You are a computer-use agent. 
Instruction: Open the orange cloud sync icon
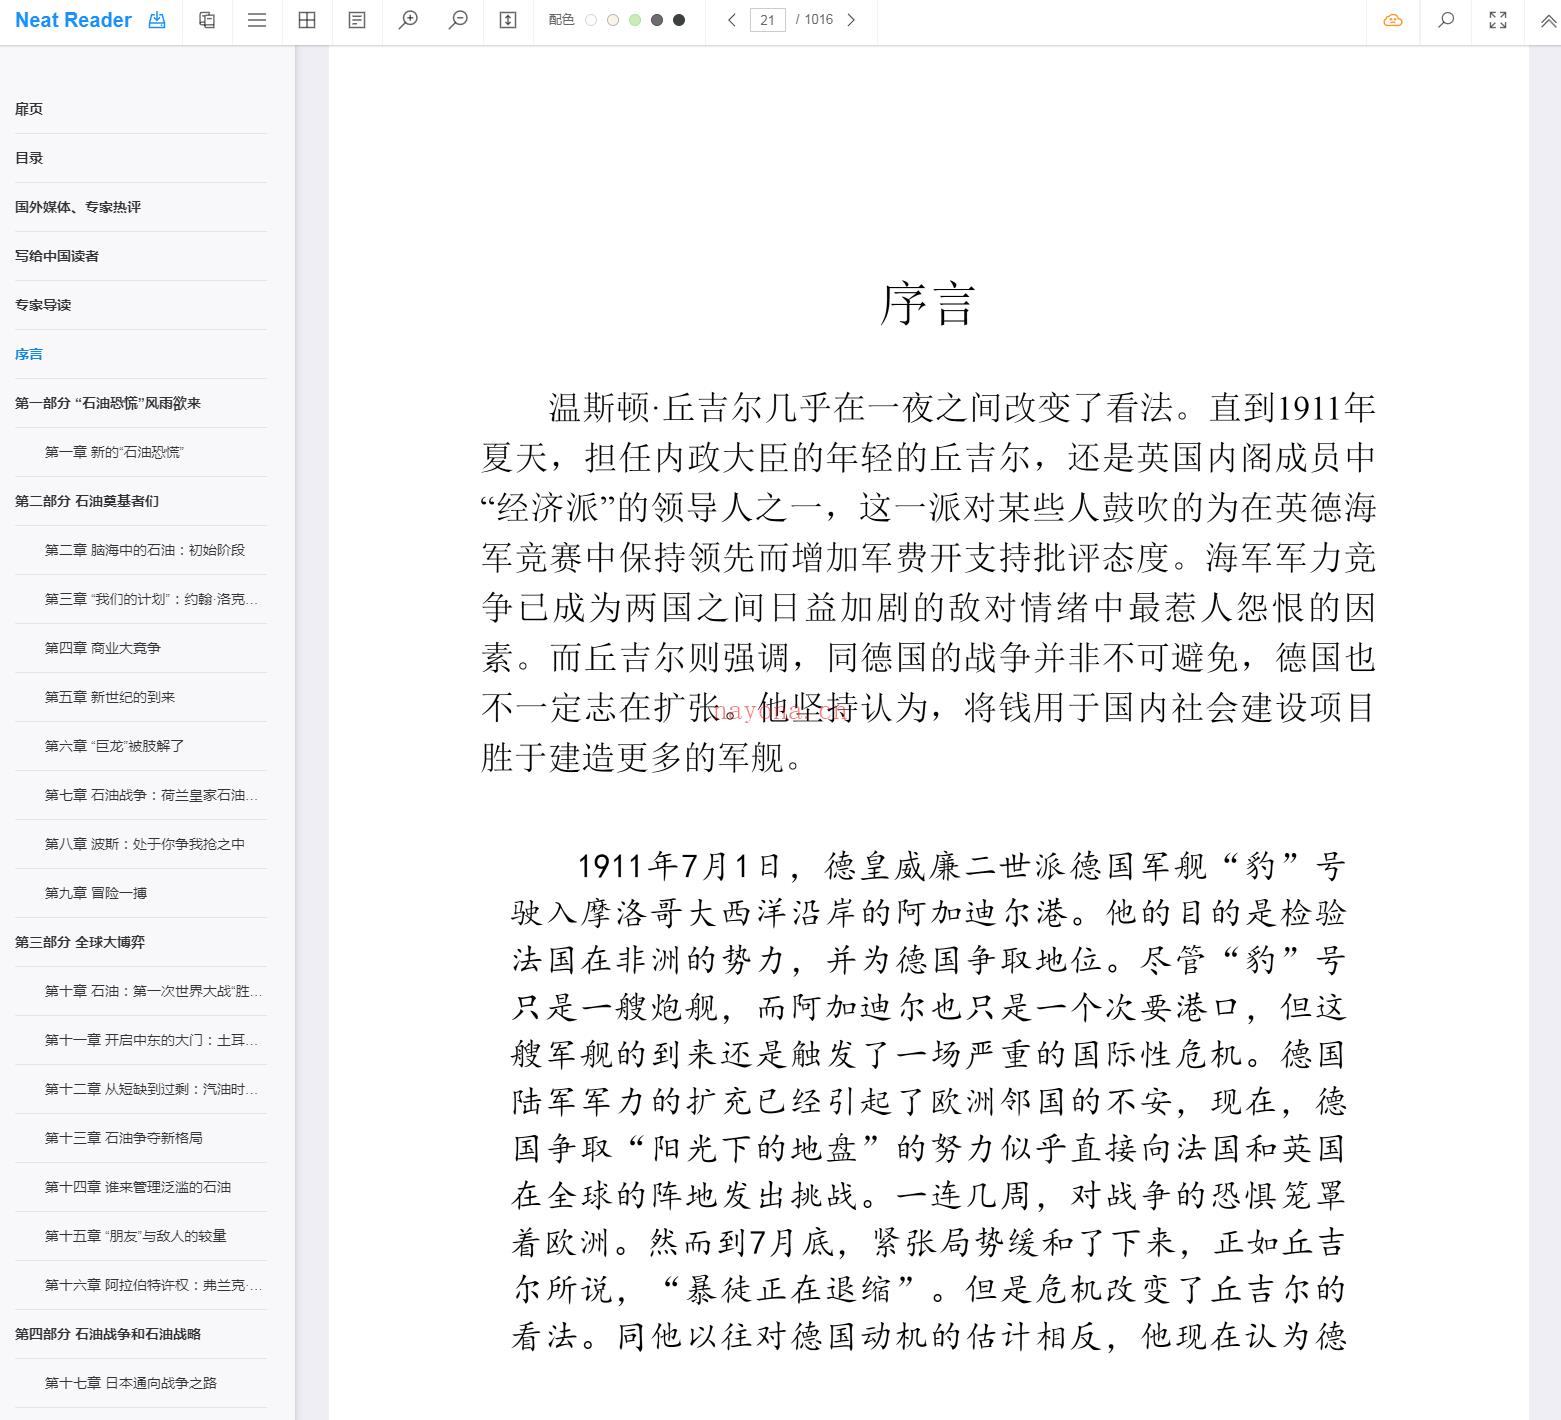[x=1393, y=20]
